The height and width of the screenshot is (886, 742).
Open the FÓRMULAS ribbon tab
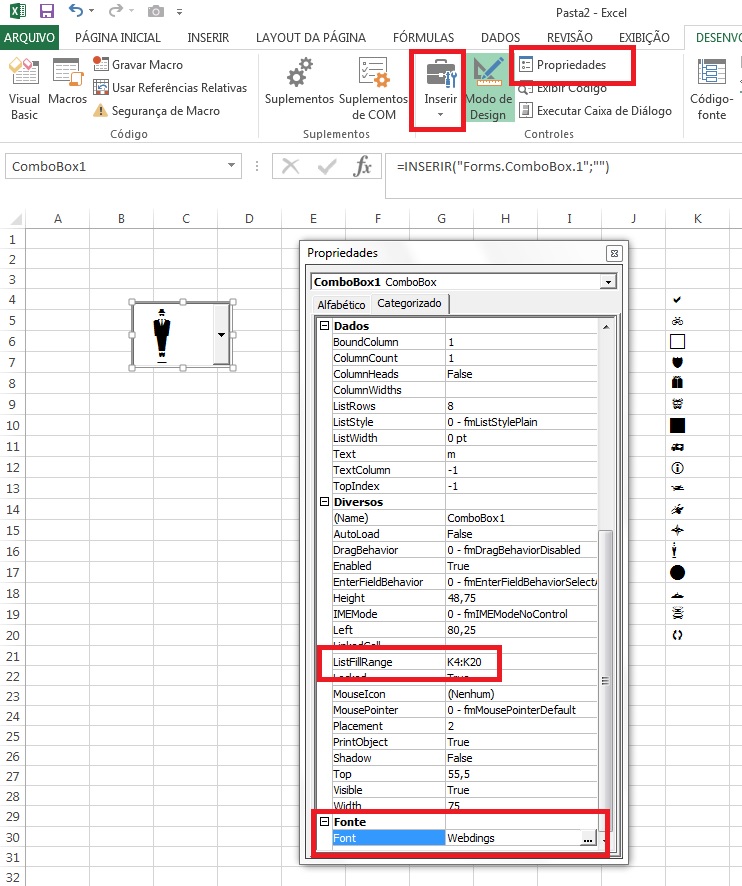pos(423,38)
